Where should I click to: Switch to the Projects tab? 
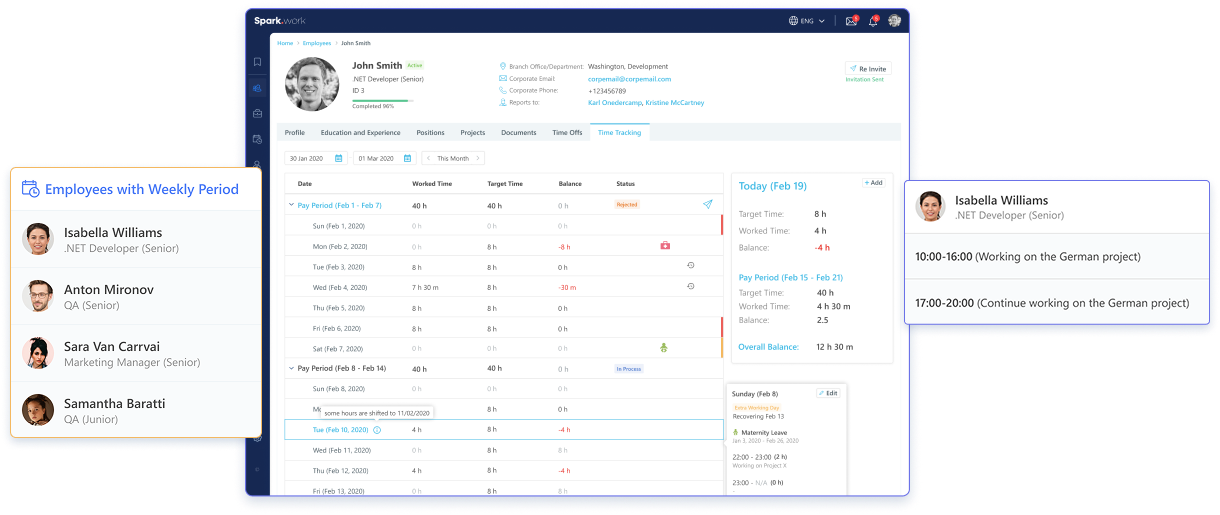click(x=473, y=132)
